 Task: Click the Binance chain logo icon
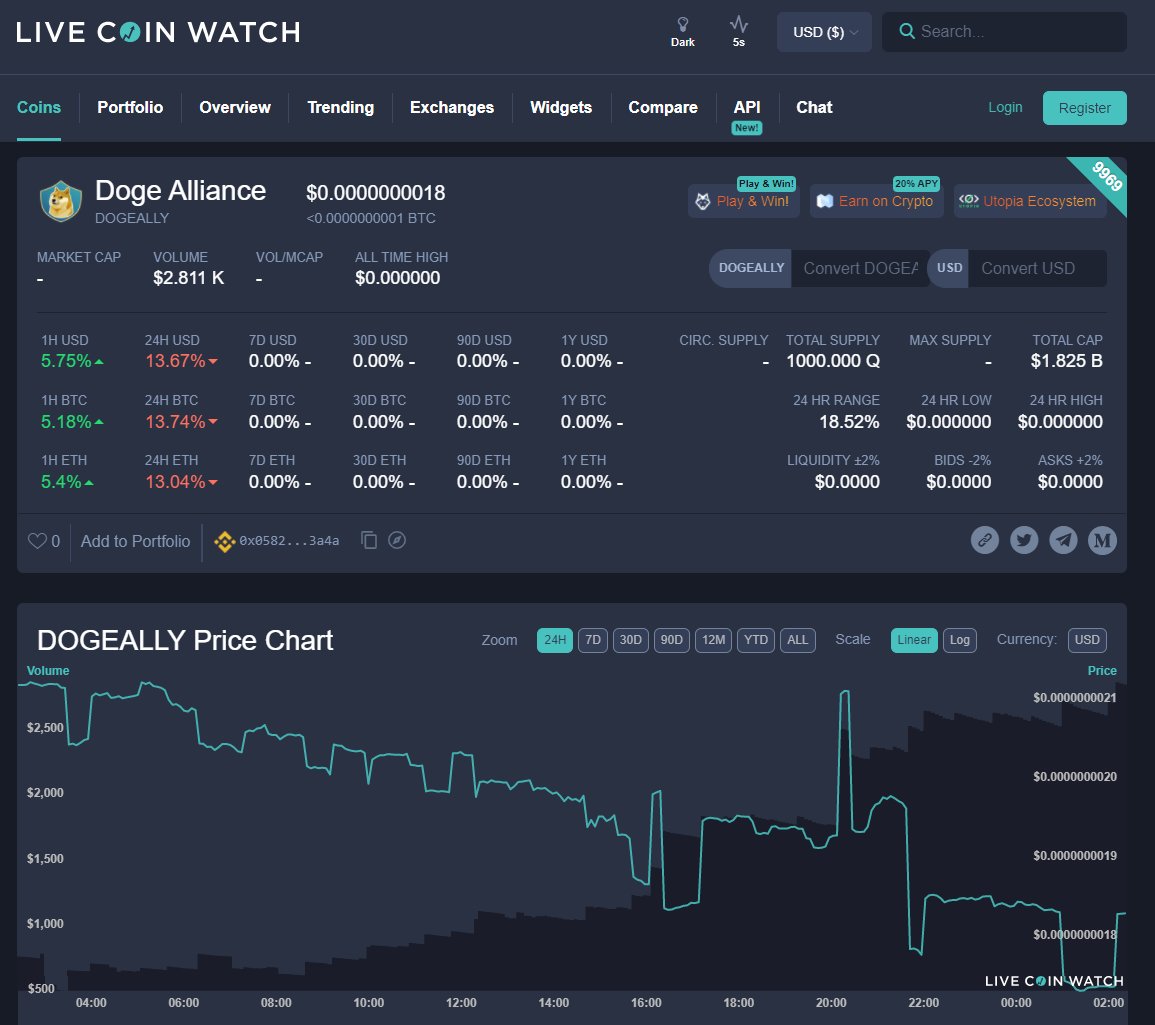tap(225, 542)
